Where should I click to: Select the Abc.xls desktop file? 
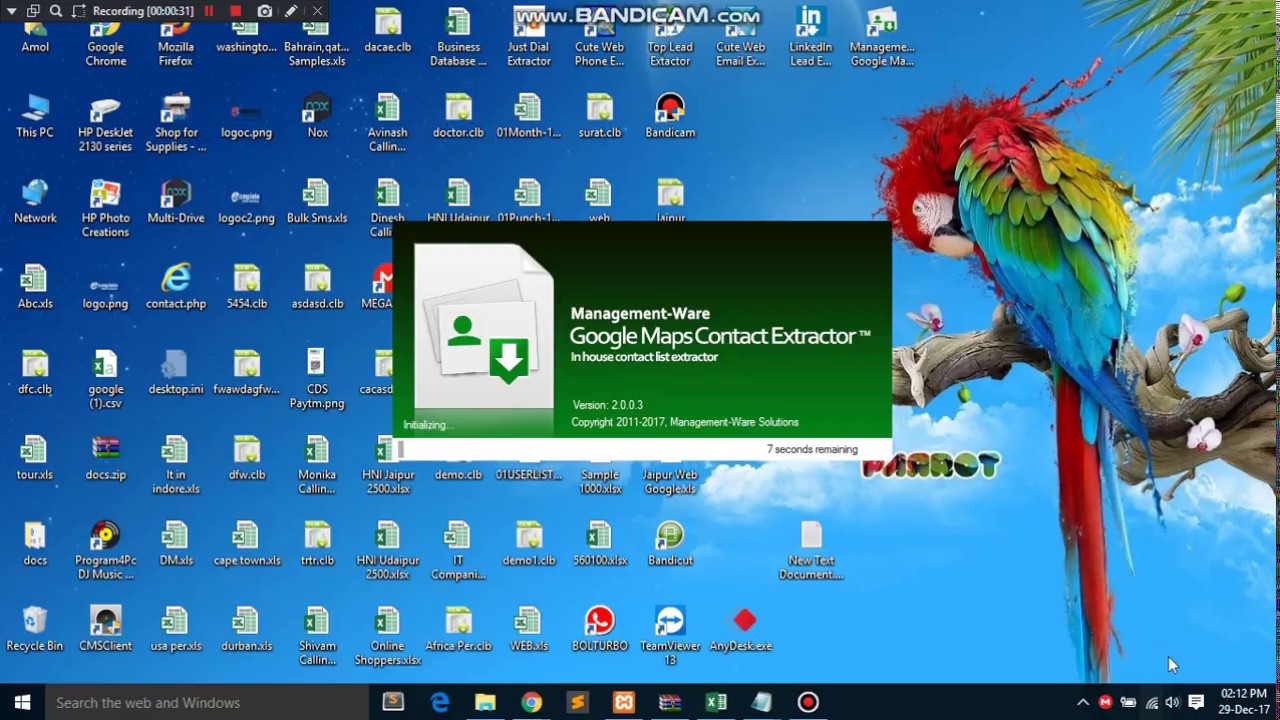[x=35, y=288]
